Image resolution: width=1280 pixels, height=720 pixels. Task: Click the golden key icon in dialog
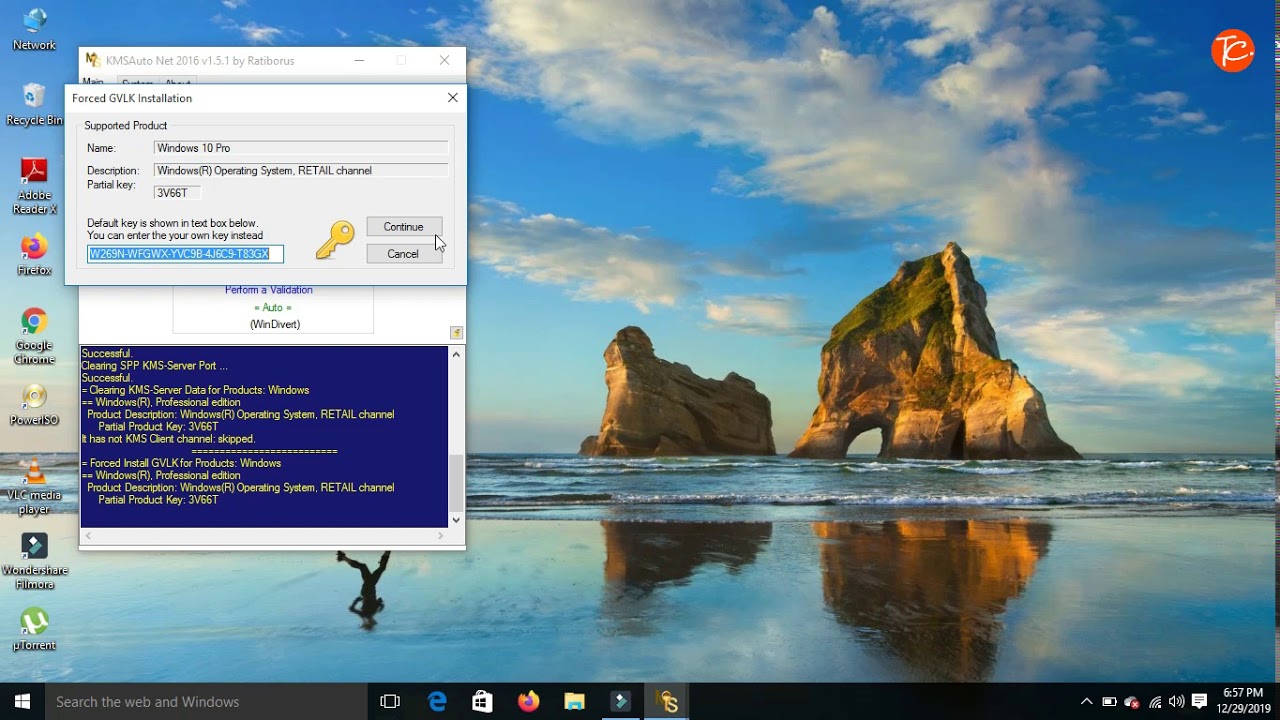tap(336, 241)
